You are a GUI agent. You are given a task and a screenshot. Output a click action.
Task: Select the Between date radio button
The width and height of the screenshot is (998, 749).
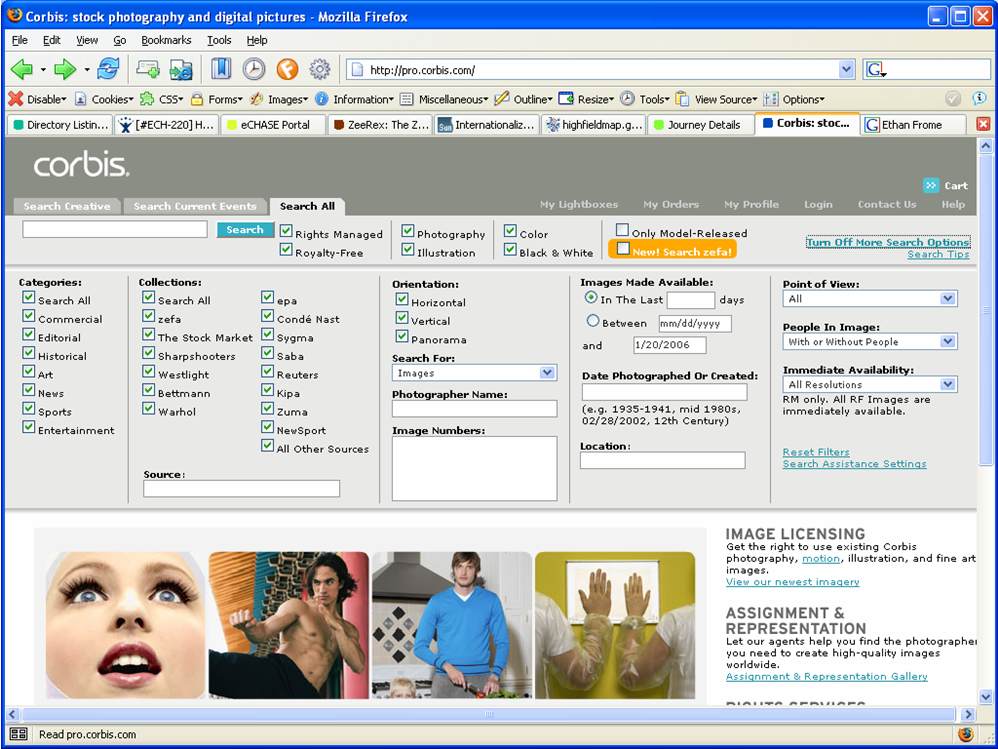point(593,322)
